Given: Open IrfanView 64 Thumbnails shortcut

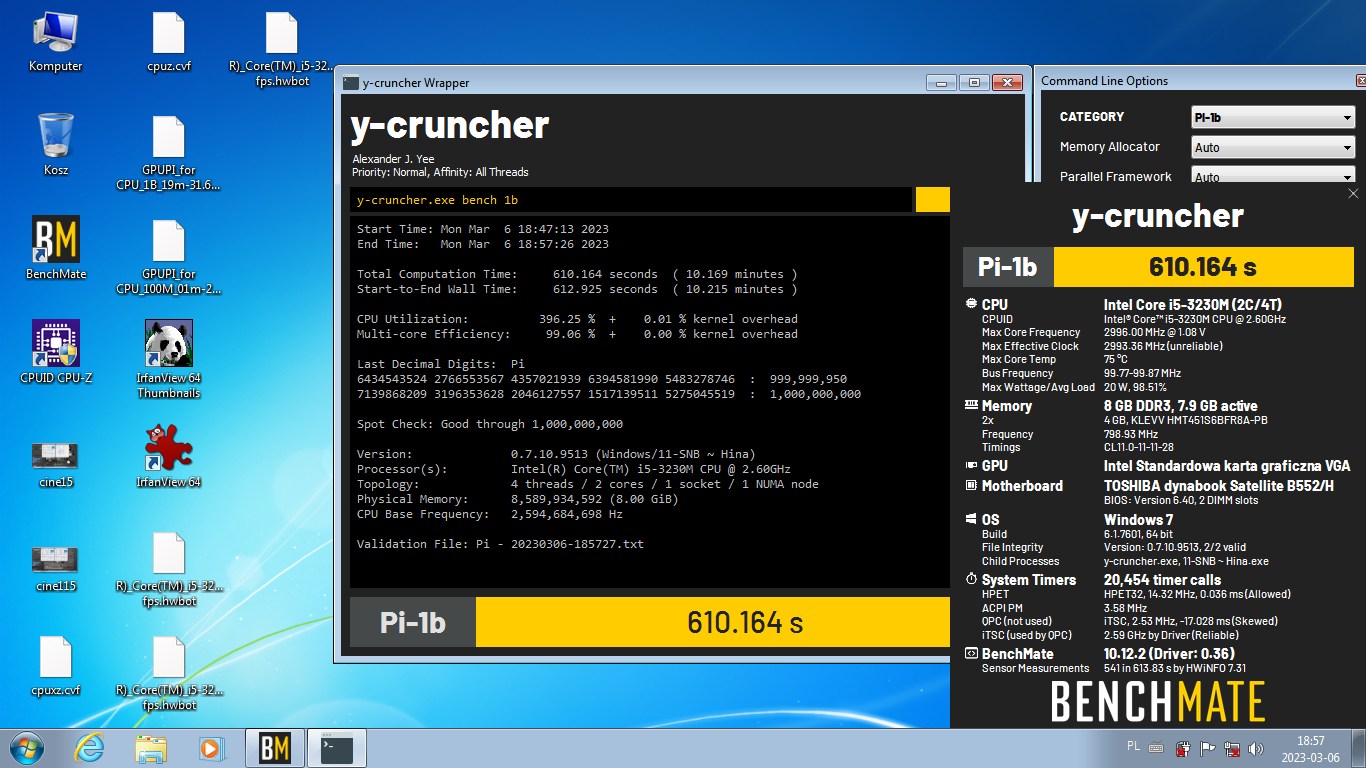Looking at the screenshot, I should click(168, 359).
